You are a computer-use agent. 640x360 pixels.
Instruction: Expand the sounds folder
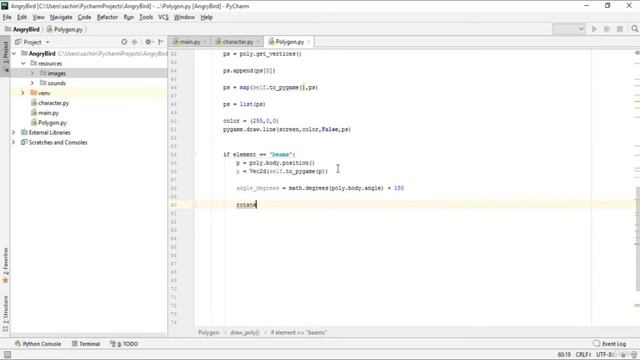[32, 83]
